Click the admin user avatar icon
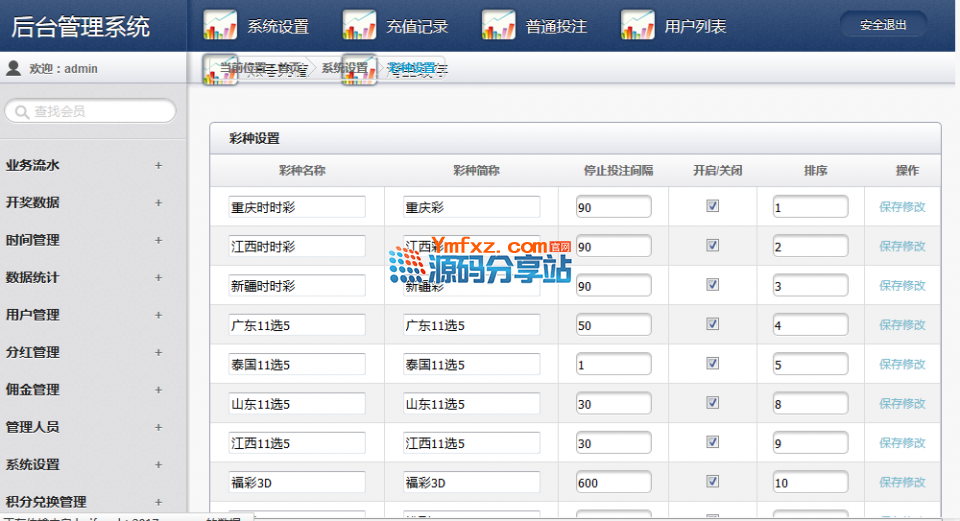 (14, 69)
